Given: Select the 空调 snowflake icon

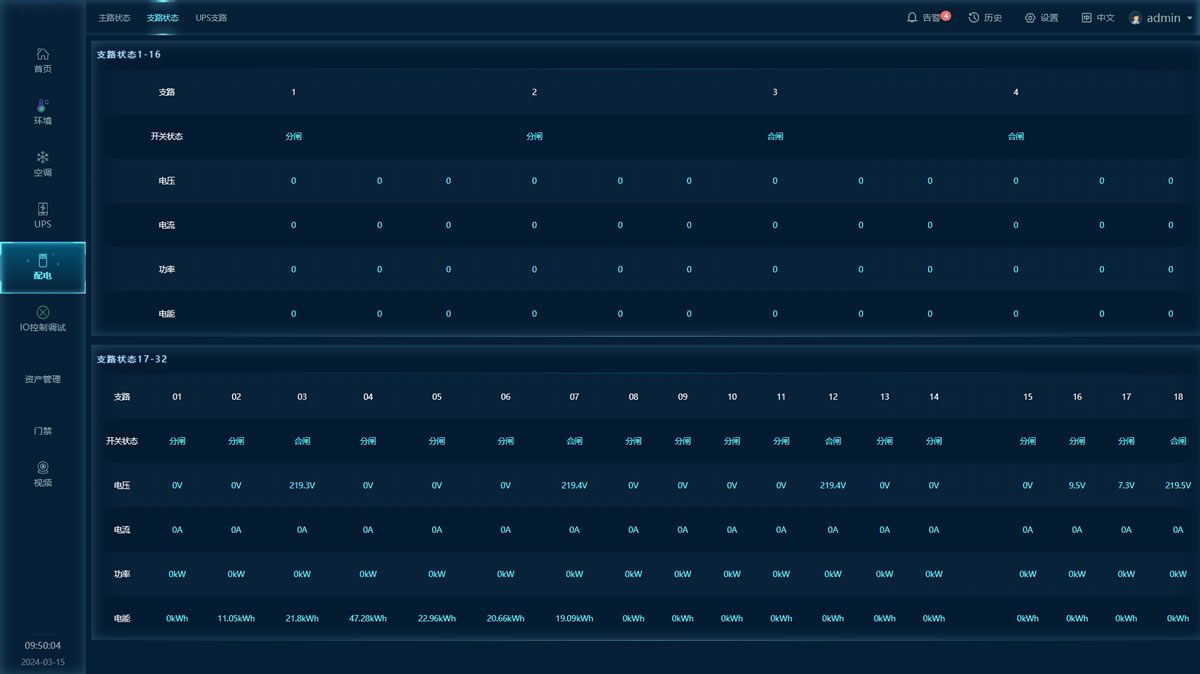Looking at the screenshot, I should click(x=42, y=157).
